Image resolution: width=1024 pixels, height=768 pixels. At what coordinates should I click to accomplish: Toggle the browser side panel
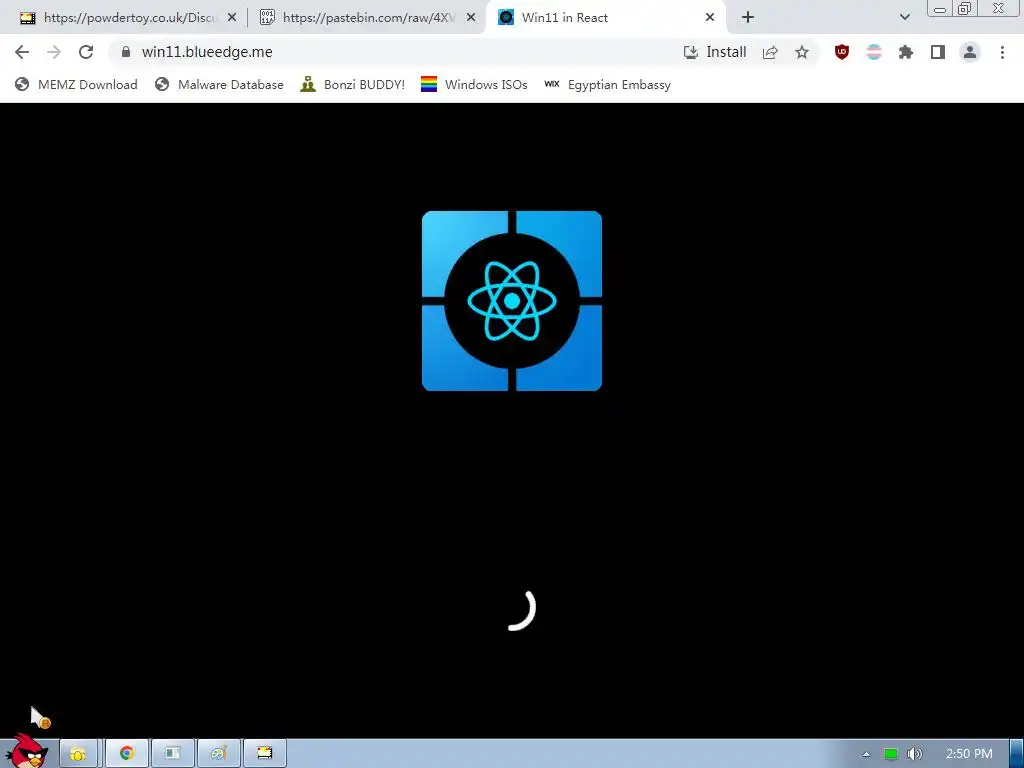pos(938,52)
